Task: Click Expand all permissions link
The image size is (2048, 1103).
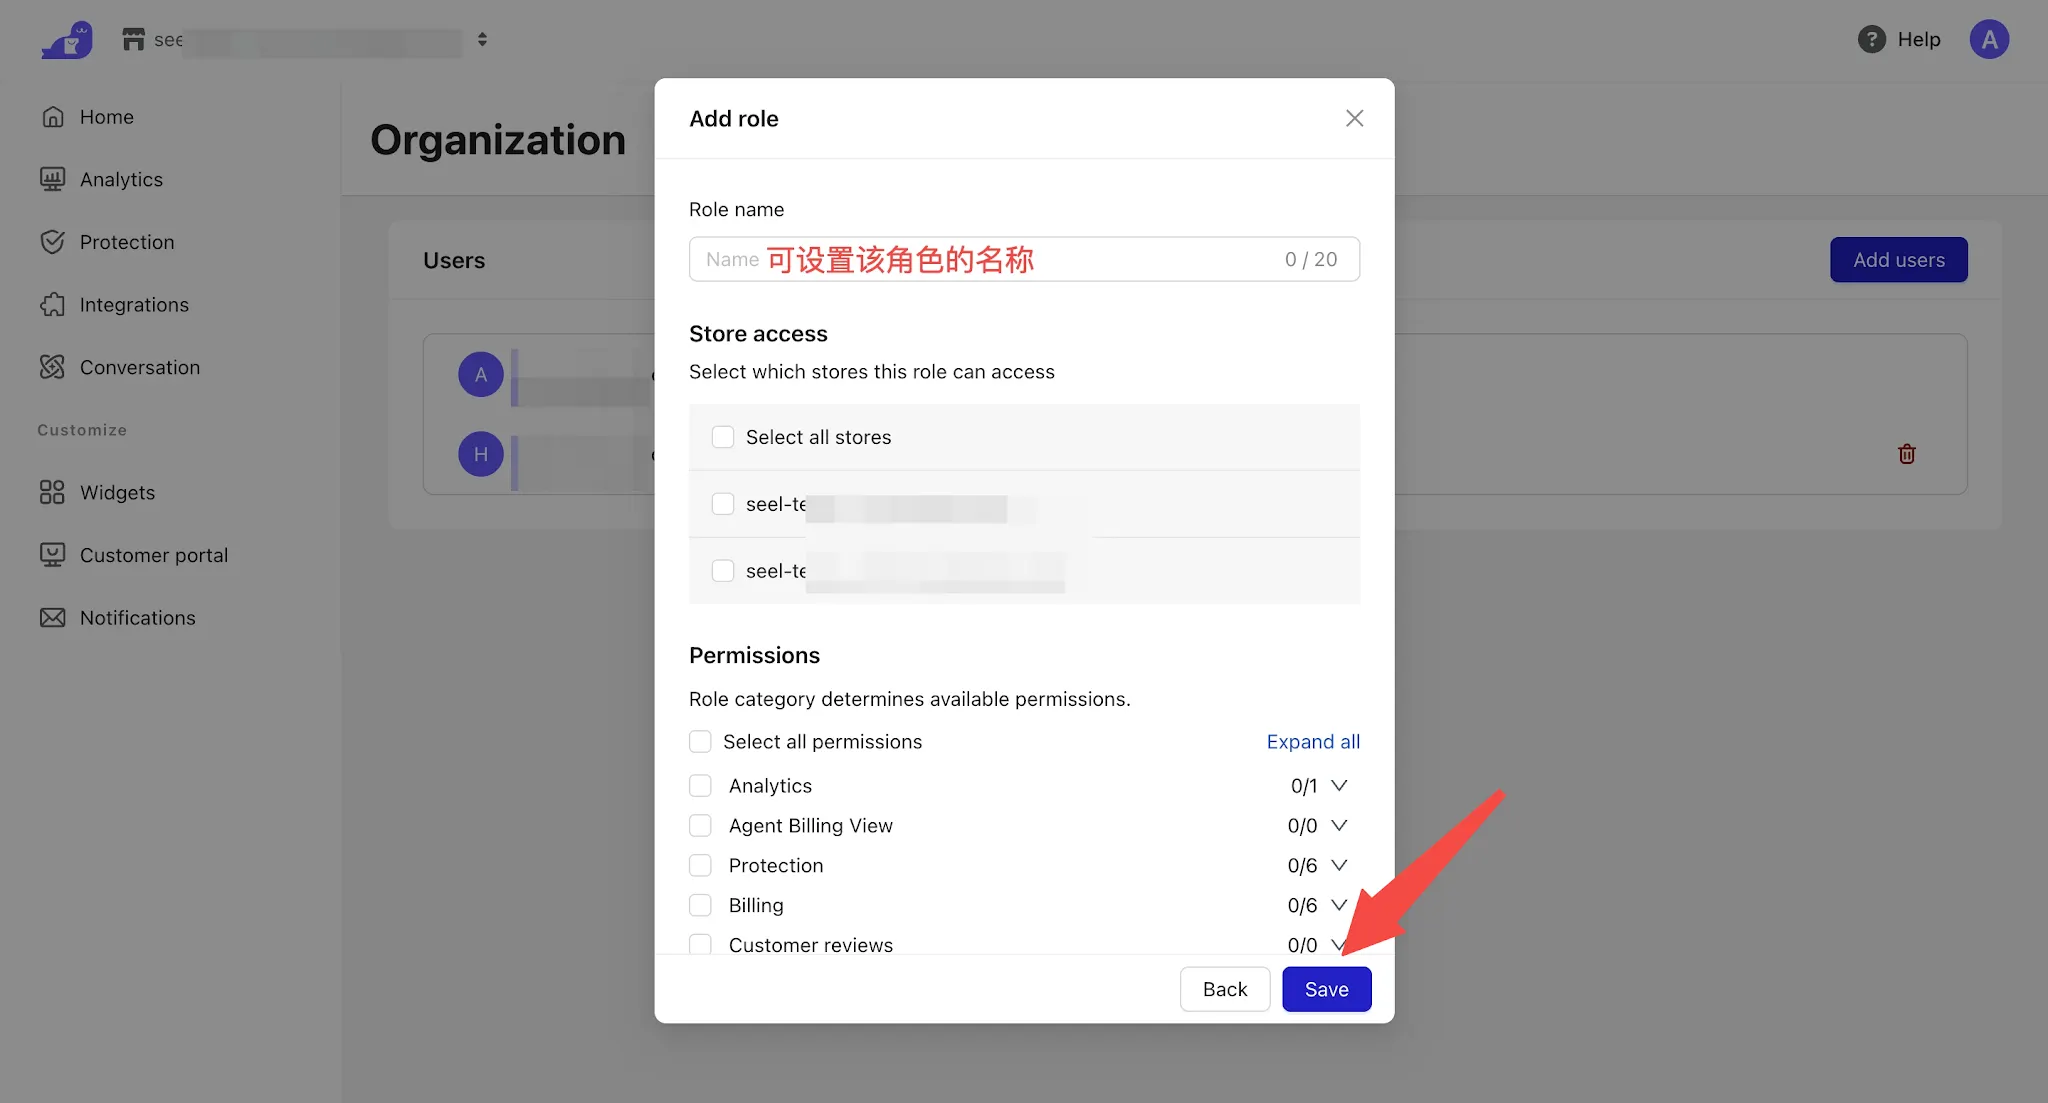Action: (1313, 741)
